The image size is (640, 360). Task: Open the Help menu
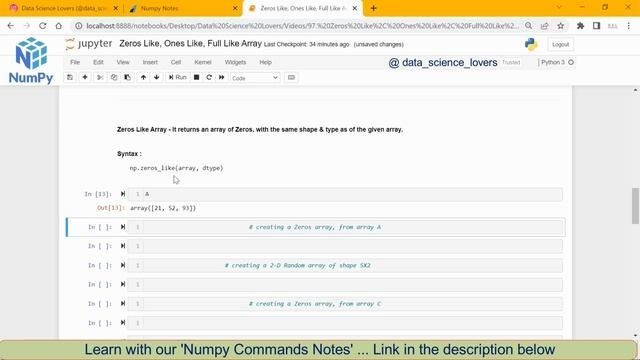pyautogui.click(x=266, y=62)
